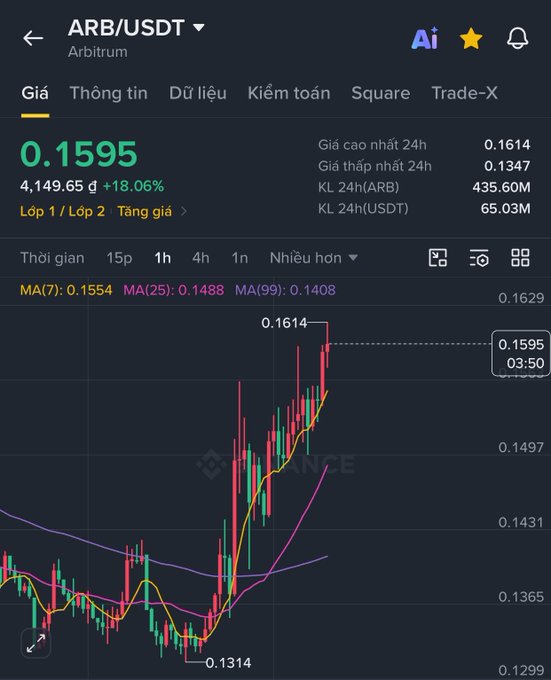
Task: Open the chart drawing tools icon
Action: 438,258
